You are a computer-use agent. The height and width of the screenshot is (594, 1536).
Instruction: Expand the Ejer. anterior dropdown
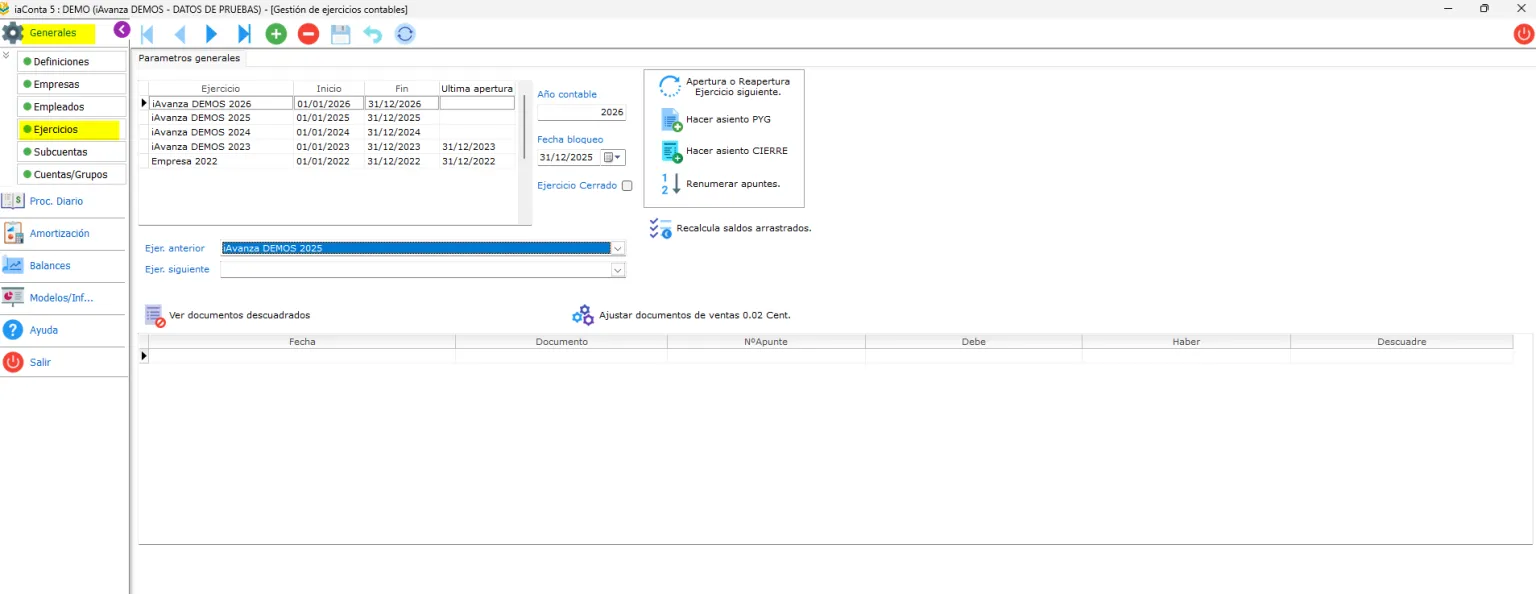pos(618,248)
